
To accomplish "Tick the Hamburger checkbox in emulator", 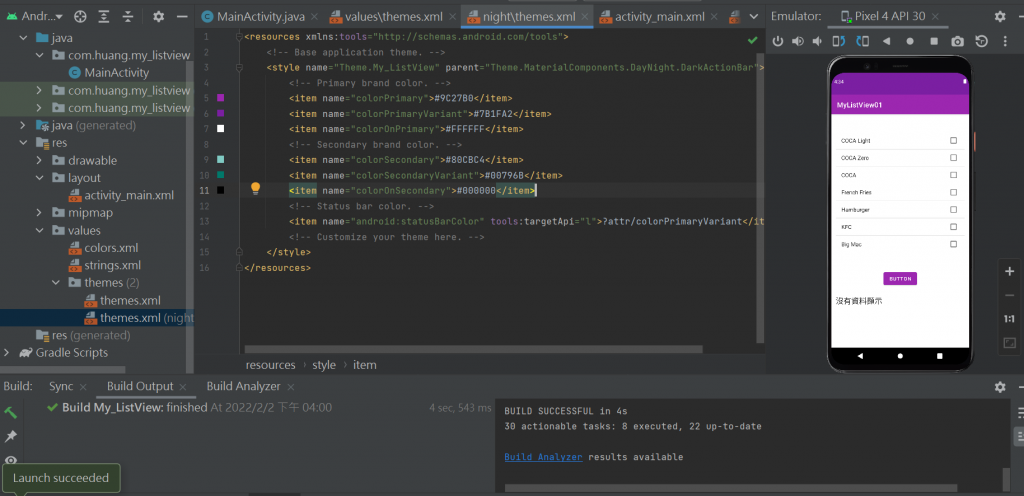I will click(953, 209).
